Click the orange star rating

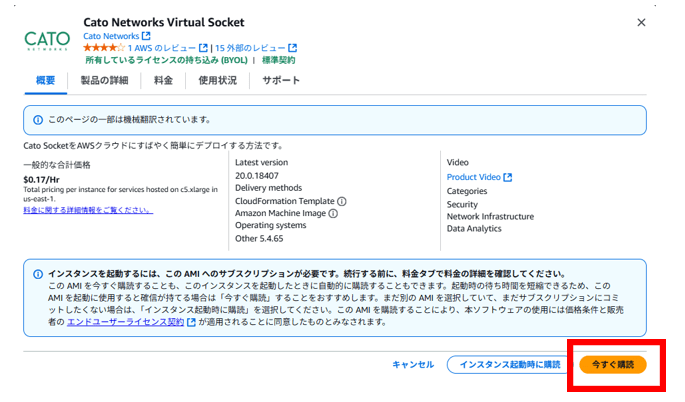(x=104, y=48)
